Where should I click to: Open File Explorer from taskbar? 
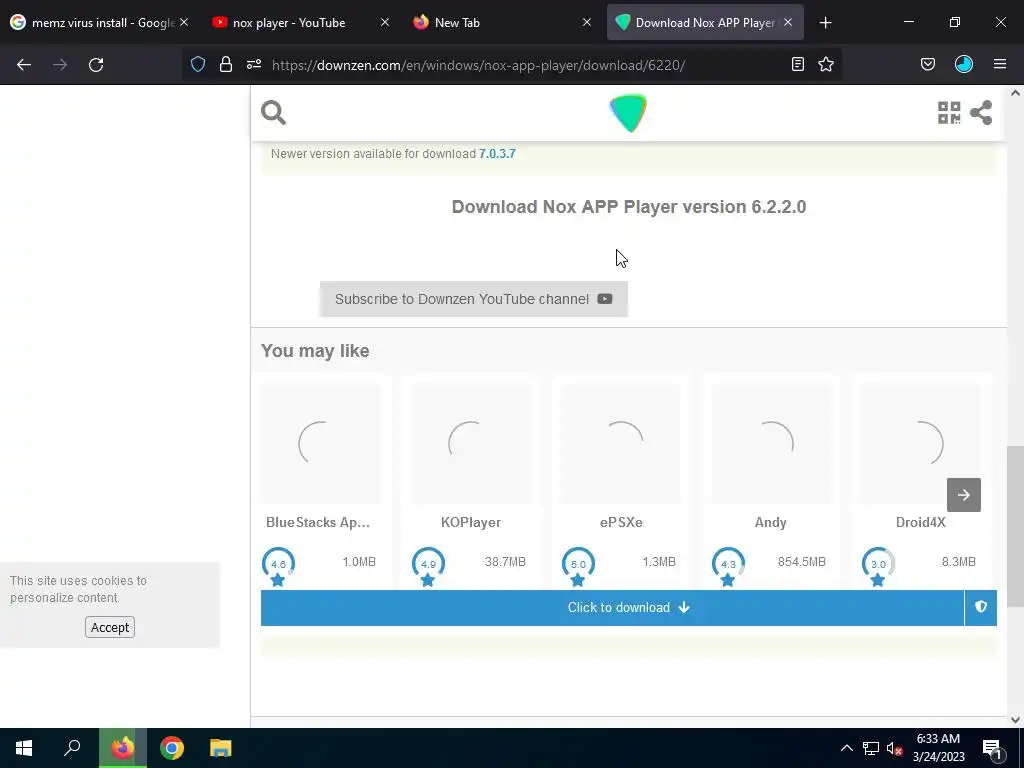221,748
